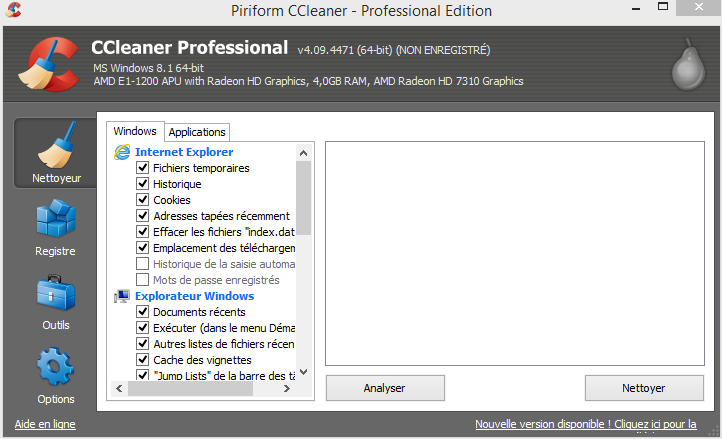Switch to the Windows tab
Screen dimensions: 722x439
coord(135,131)
